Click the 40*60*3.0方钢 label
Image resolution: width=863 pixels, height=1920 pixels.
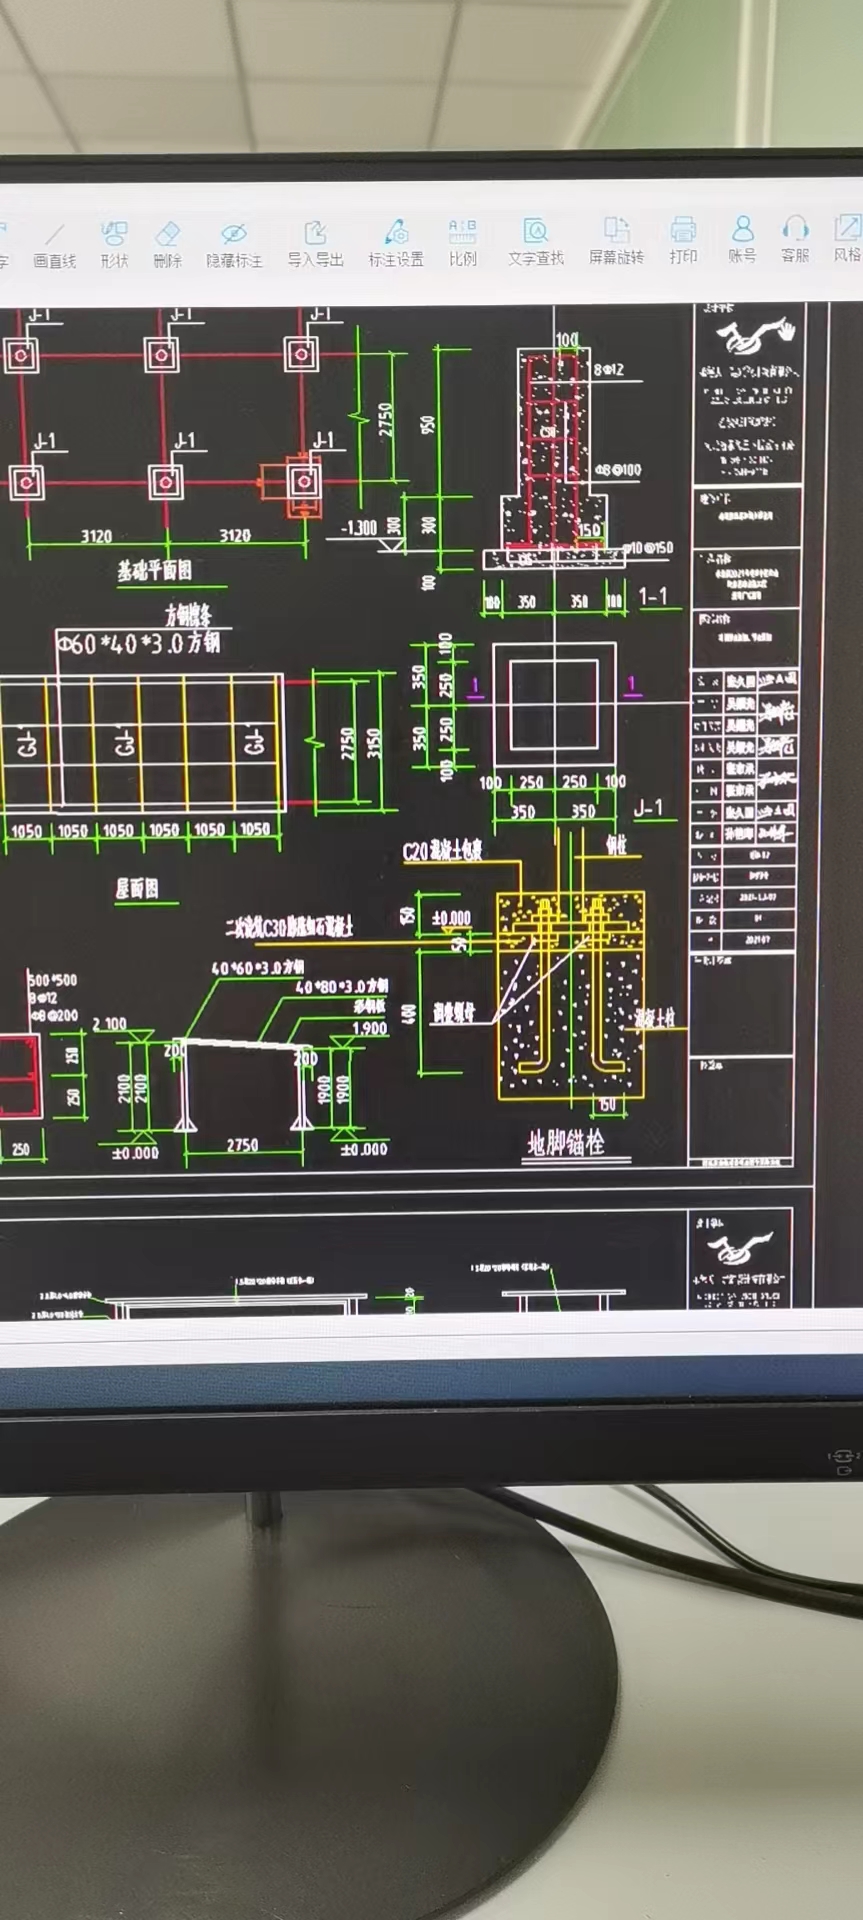click(258, 968)
